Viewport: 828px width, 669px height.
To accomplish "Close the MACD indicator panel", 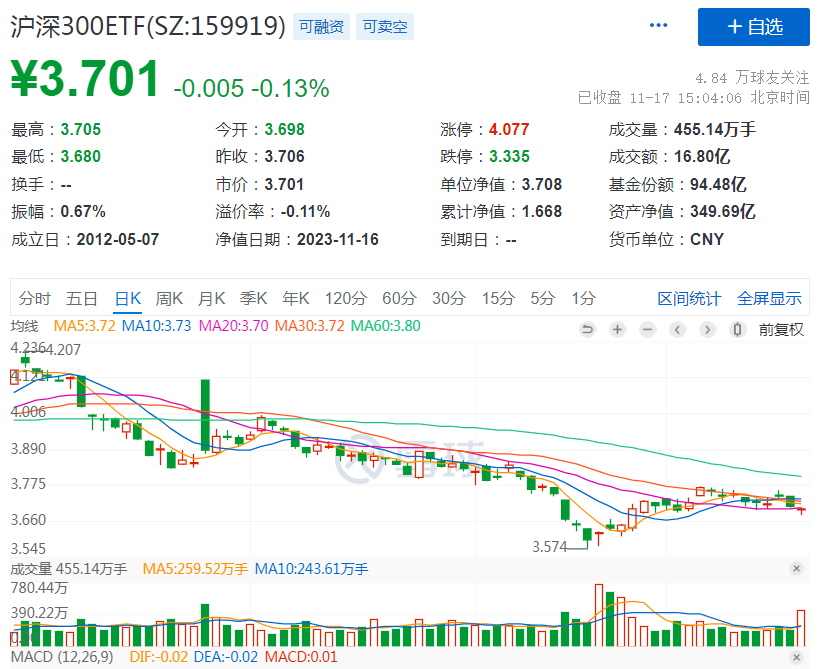I will click(x=796, y=657).
